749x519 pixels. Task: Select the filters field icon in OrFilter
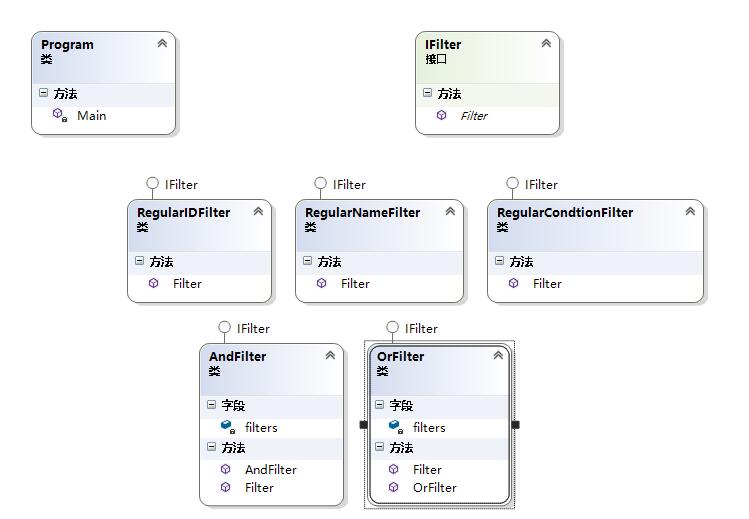396,426
